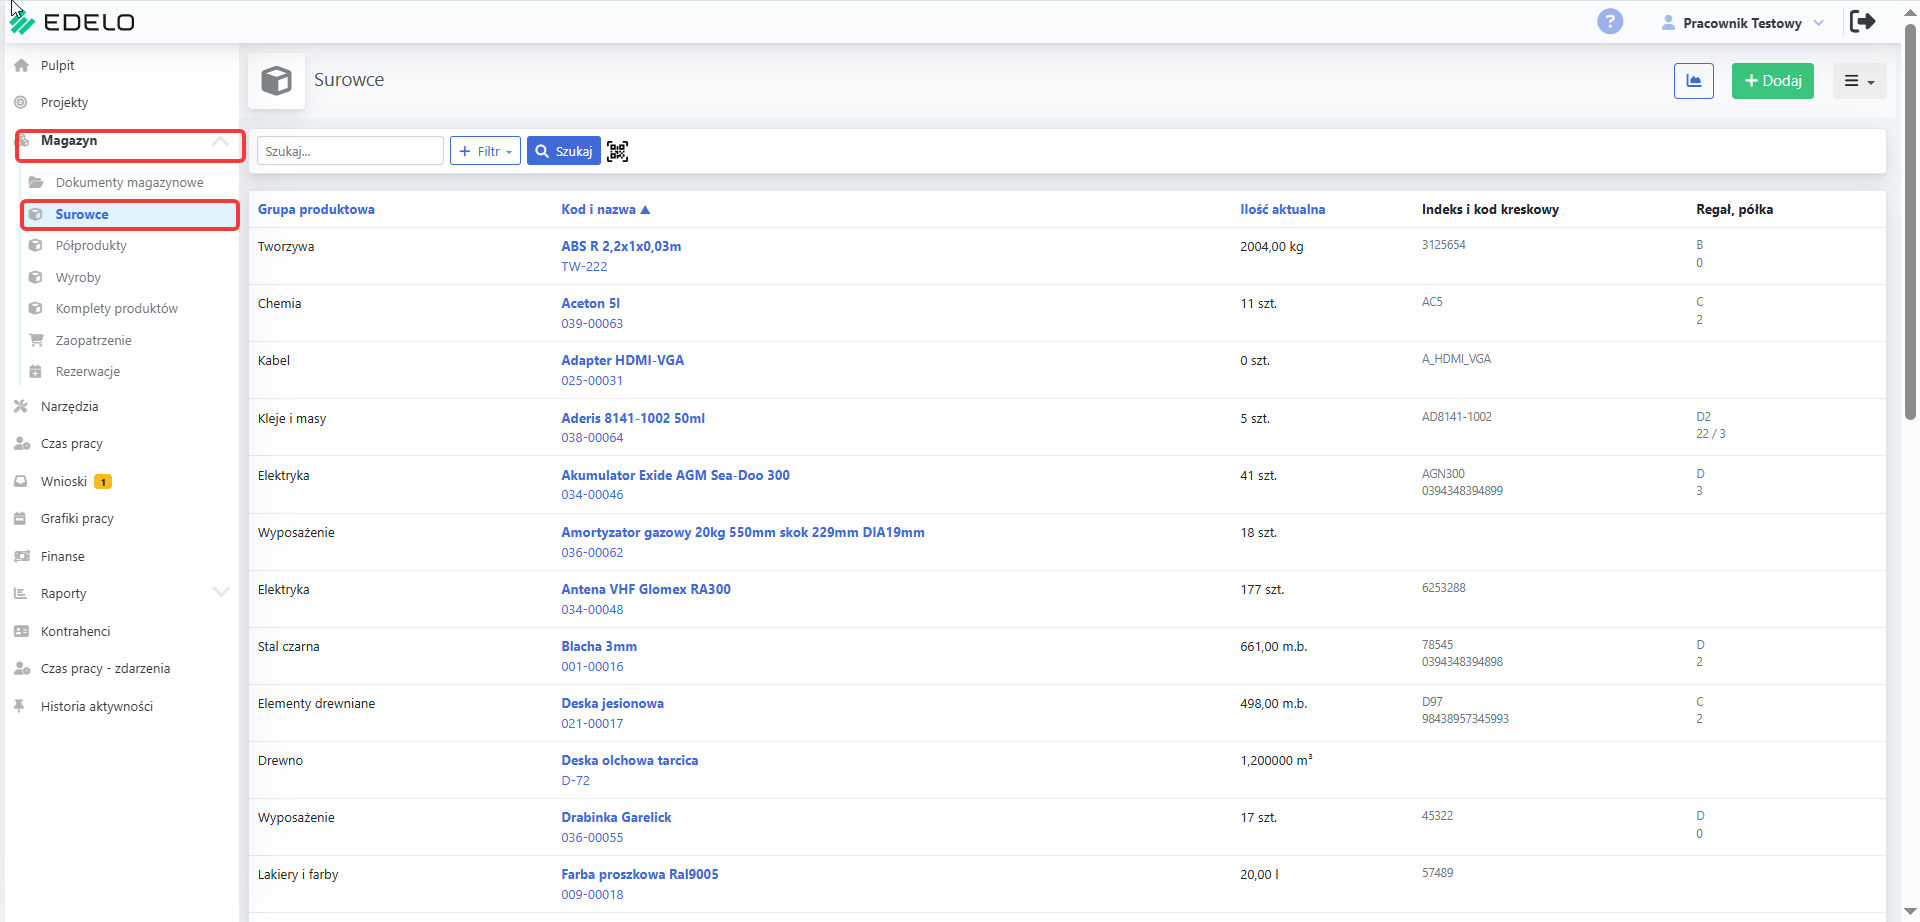Open the Aceton 5l product link

coord(590,303)
